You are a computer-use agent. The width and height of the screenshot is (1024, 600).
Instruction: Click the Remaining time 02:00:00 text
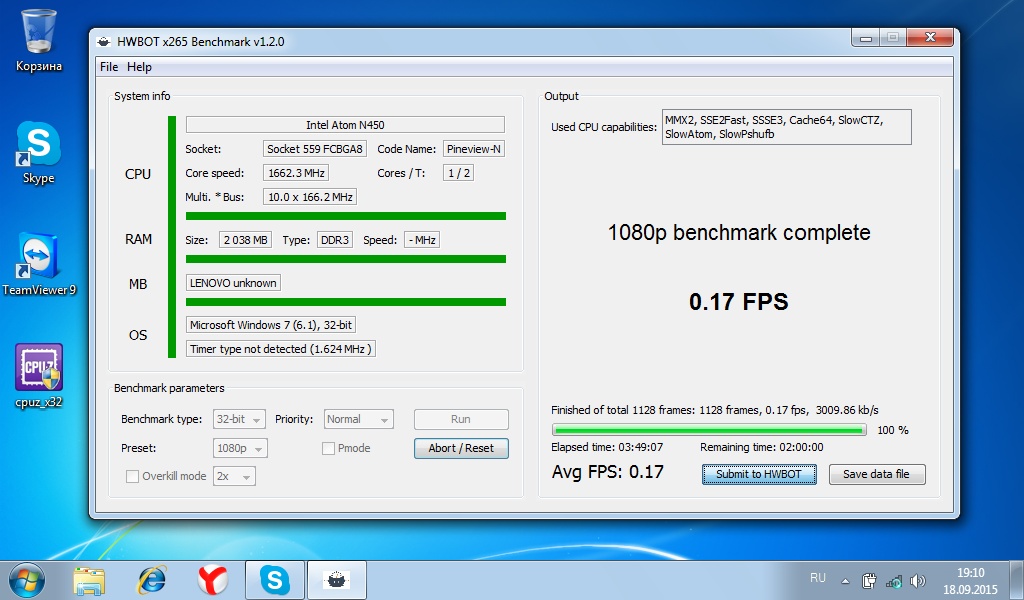click(x=761, y=447)
